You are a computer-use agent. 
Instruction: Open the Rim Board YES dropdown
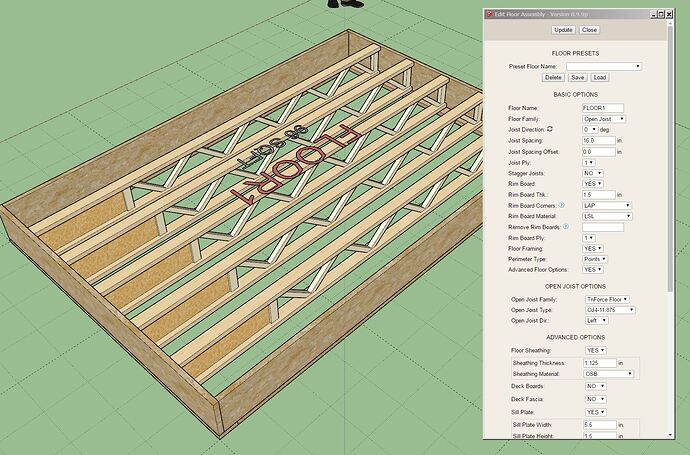(x=593, y=184)
